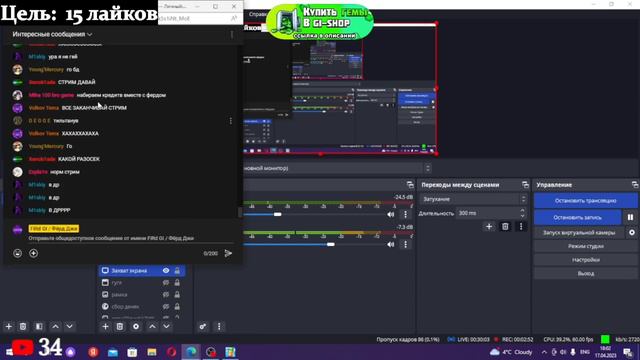Delete scene transition with trash button

505,227
